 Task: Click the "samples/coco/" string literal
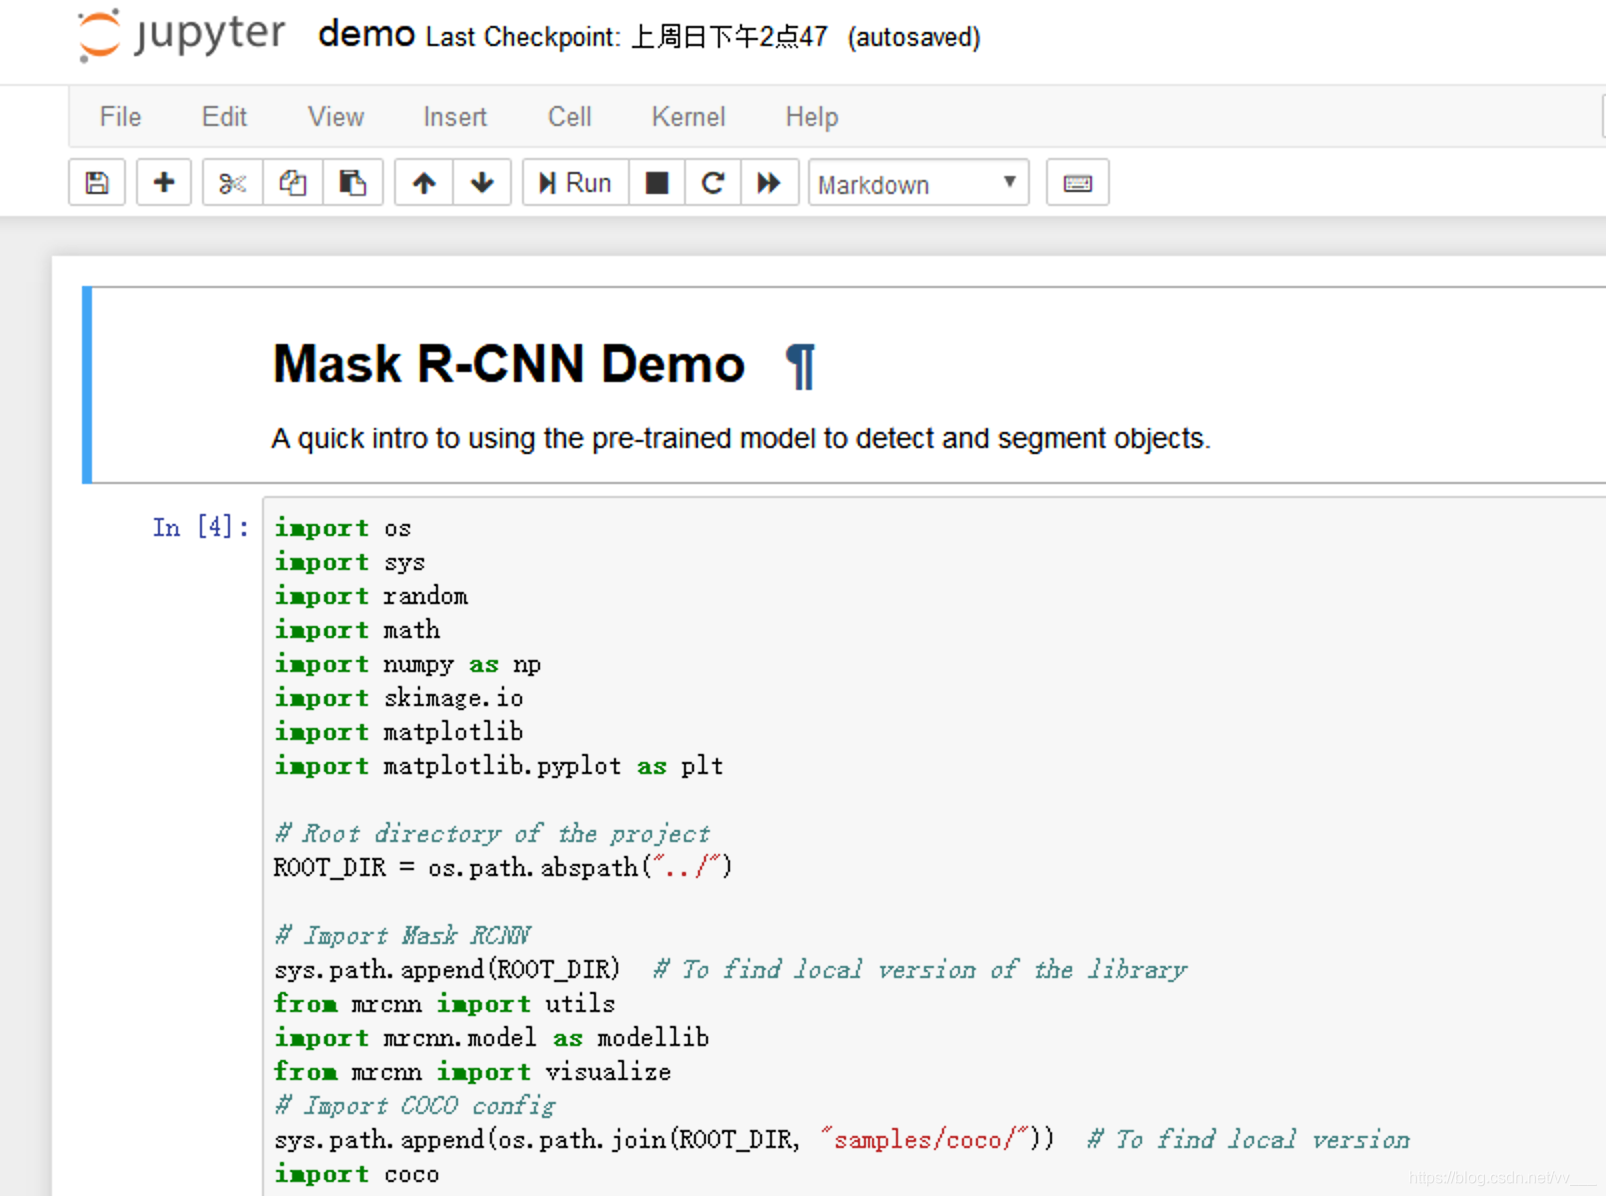[x=925, y=1140]
